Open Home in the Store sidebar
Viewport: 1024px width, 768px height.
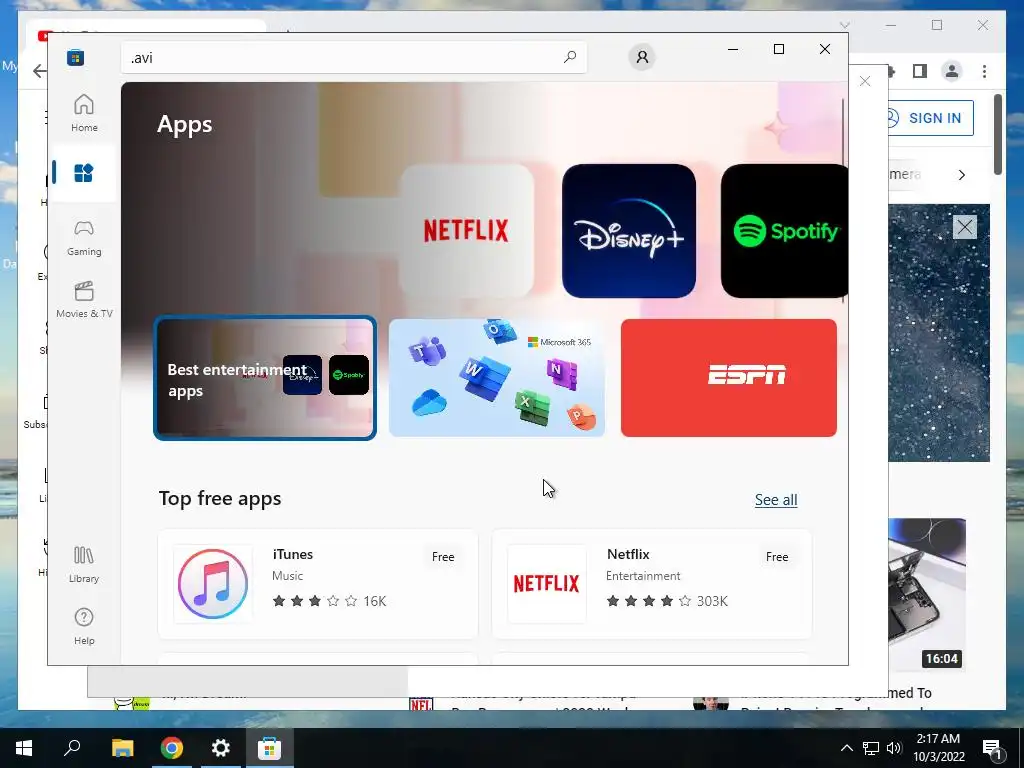coord(84,113)
